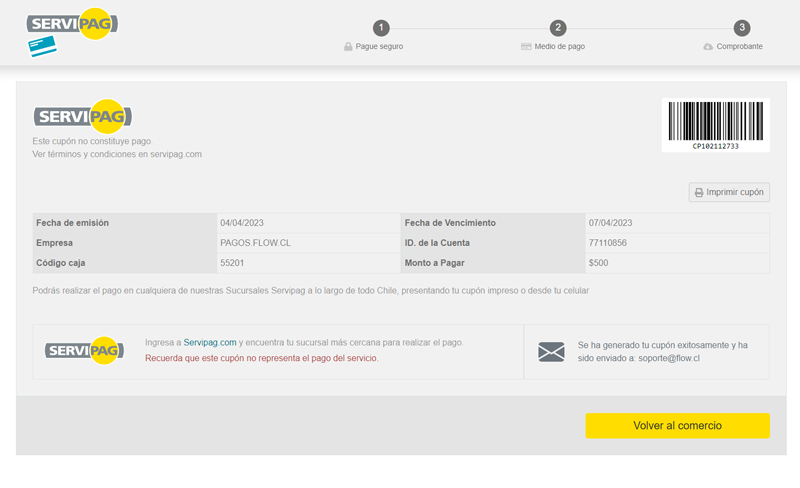The height and width of the screenshot is (488, 800).
Task: Click the emission date 04/04/2023
Action: [242, 223]
